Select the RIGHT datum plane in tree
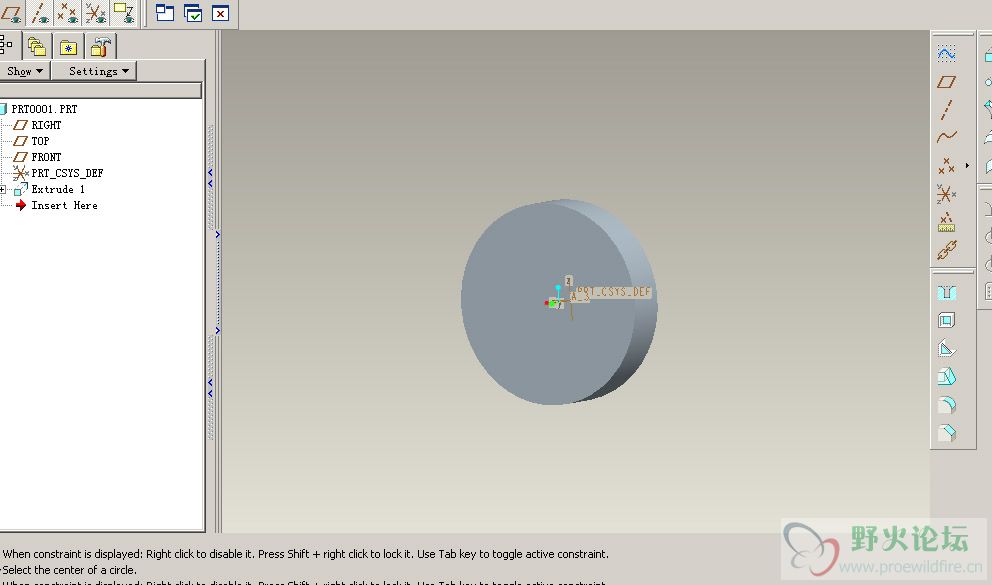This screenshot has height=585, width=992. pos(46,125)
